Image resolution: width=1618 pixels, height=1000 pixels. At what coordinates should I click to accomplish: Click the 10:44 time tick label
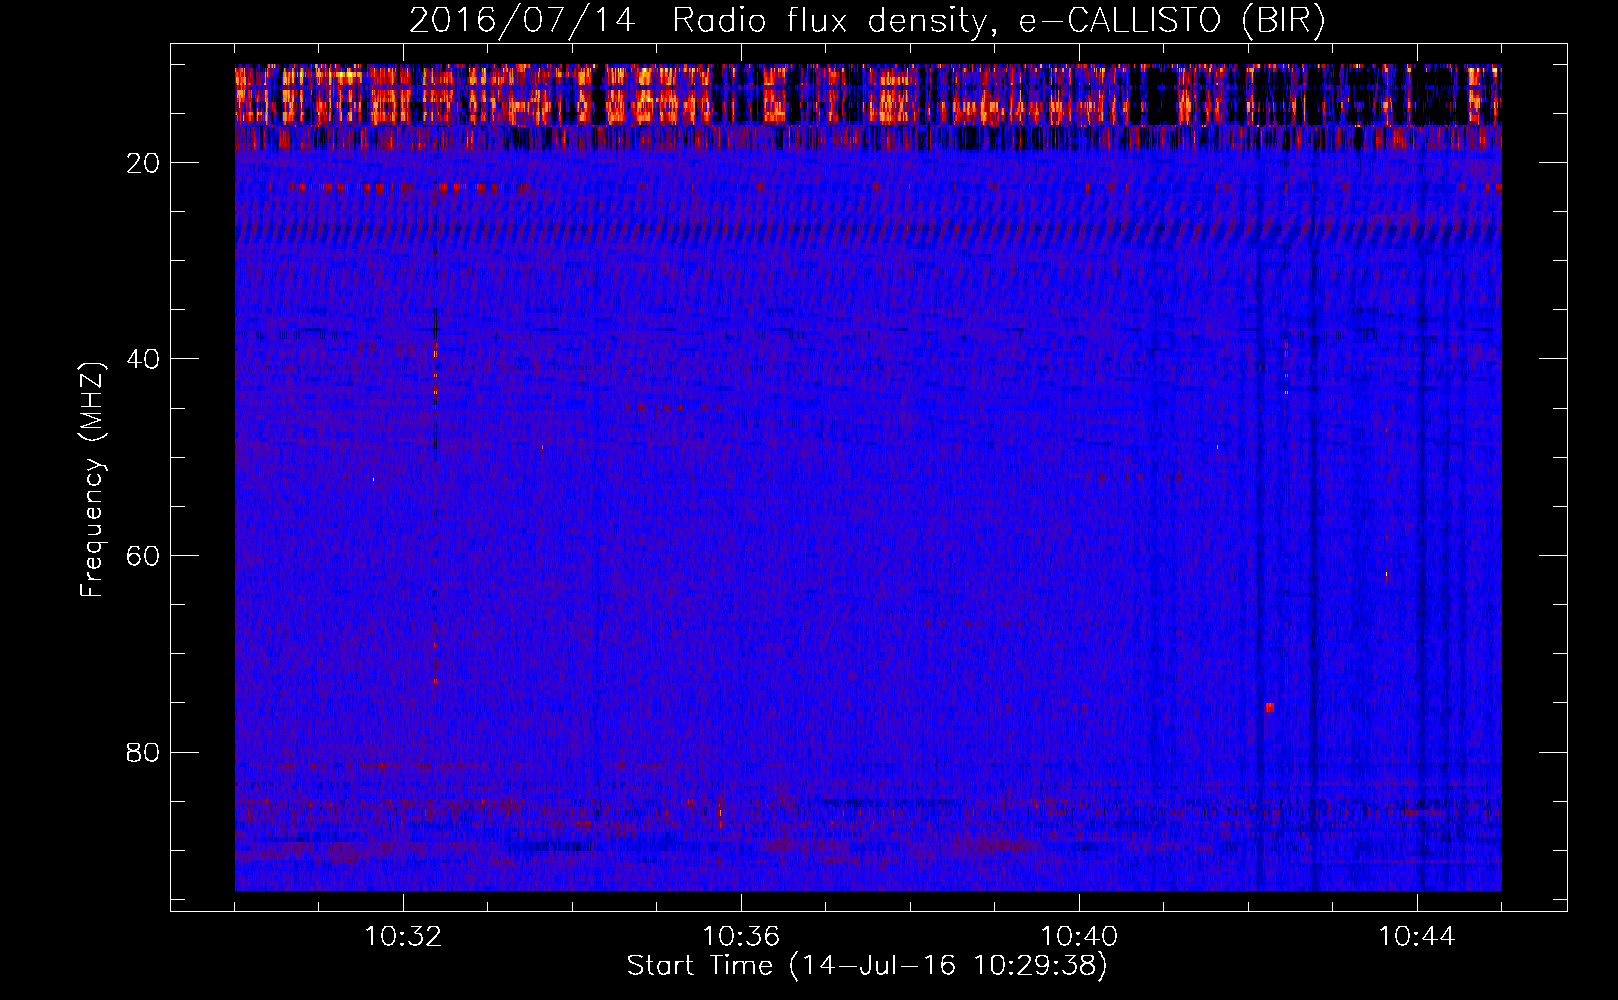point(1417,937)
